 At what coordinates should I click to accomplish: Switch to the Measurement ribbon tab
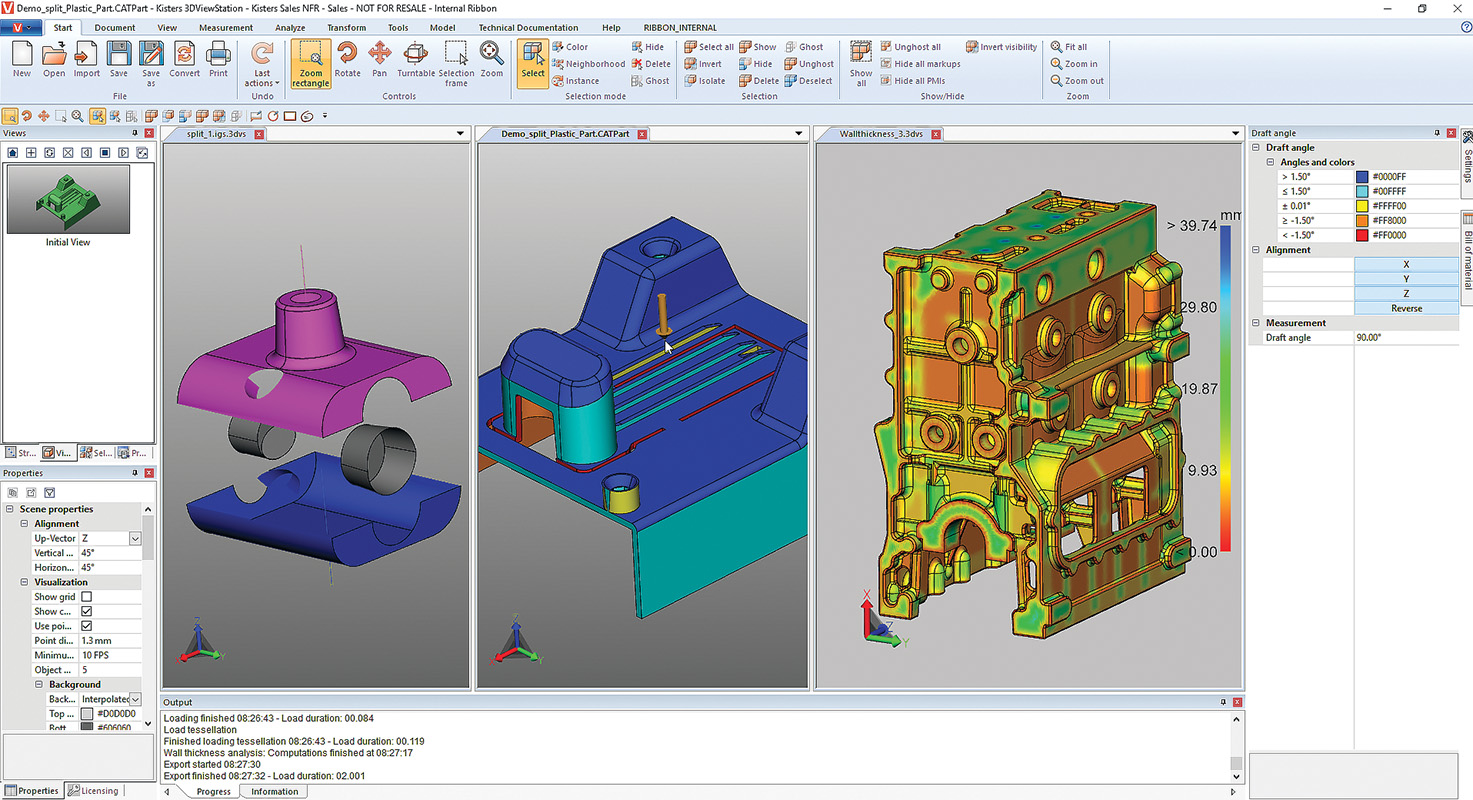[225, 27]
